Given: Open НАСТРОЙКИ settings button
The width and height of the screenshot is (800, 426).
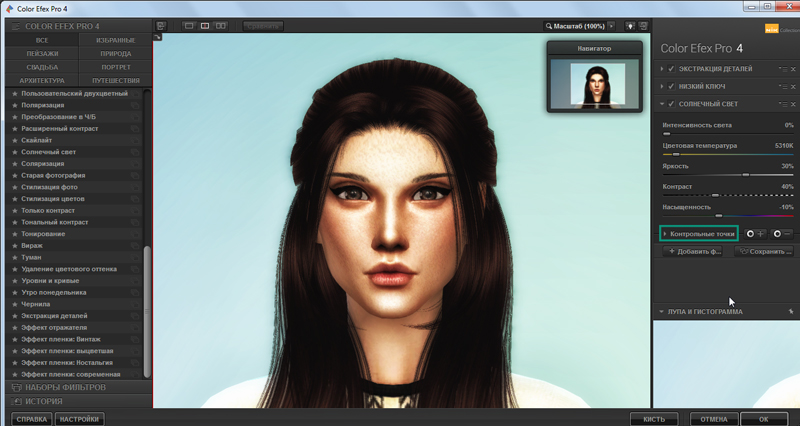Looking at the screenshot, I should tap(79, 419).
